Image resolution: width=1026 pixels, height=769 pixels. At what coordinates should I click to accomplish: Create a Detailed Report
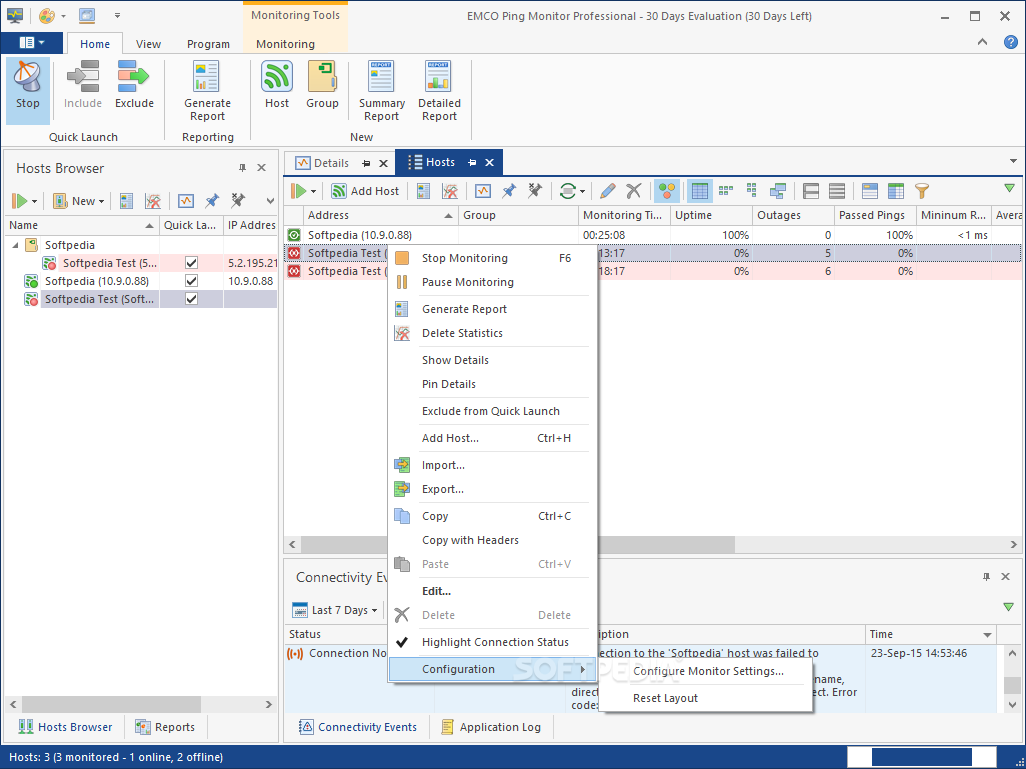point(439,91)
